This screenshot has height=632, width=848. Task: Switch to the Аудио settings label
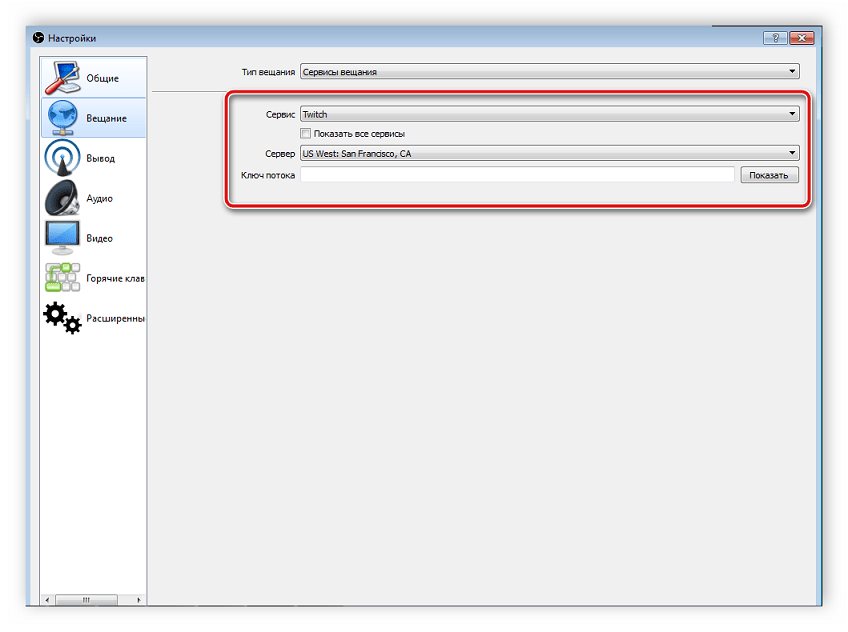point(99,199)
